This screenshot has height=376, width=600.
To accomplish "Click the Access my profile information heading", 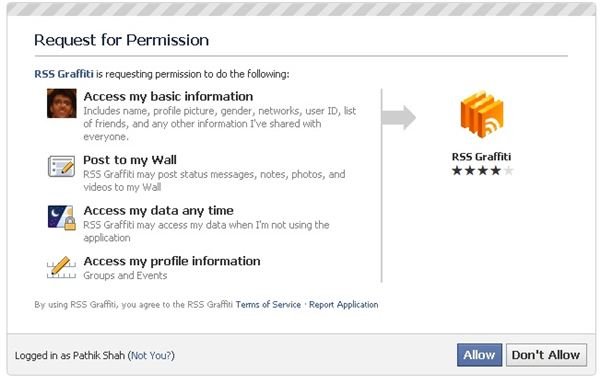I will (172, 261).
